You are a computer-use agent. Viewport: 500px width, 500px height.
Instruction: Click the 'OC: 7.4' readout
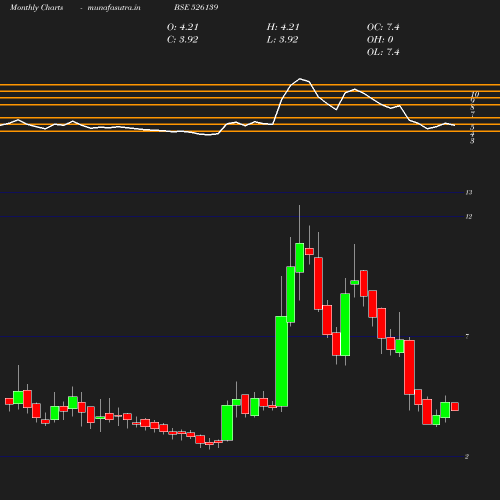[383, 27]
